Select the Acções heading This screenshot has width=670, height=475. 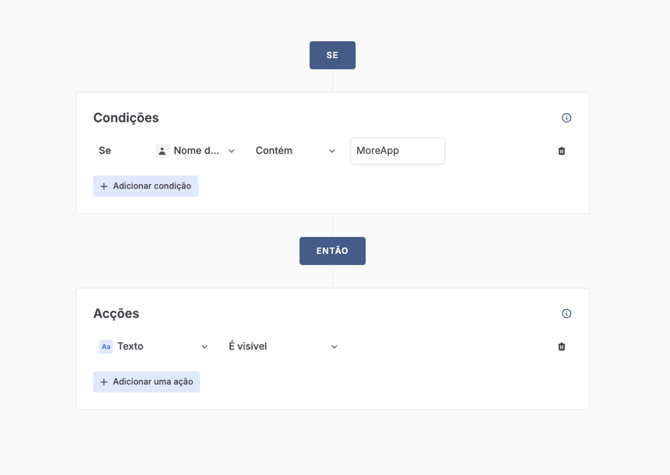coord(116,314)
